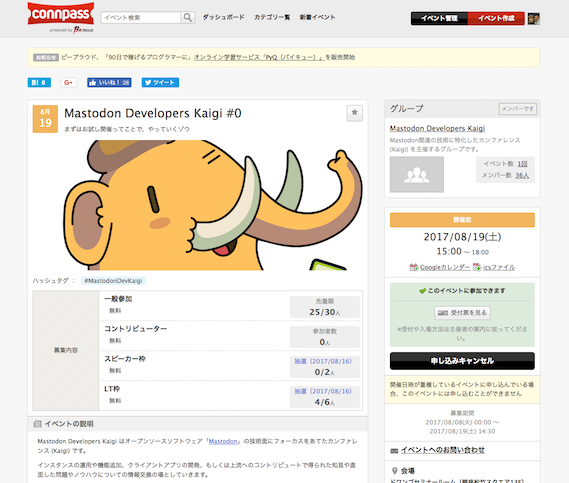Open the イベントへのお問い合わせ link
The image size is (569, 483).
point(443,450)
